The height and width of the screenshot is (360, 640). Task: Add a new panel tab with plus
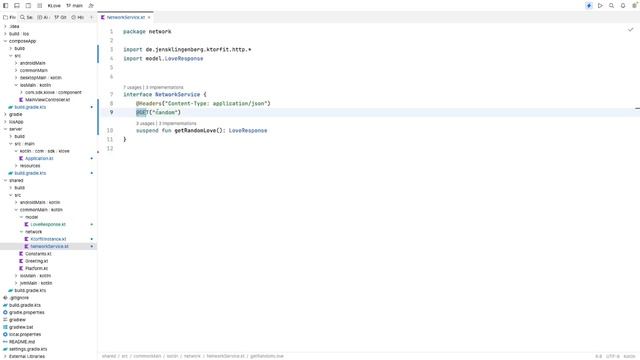pyautogui.click(x=91, y=18)
